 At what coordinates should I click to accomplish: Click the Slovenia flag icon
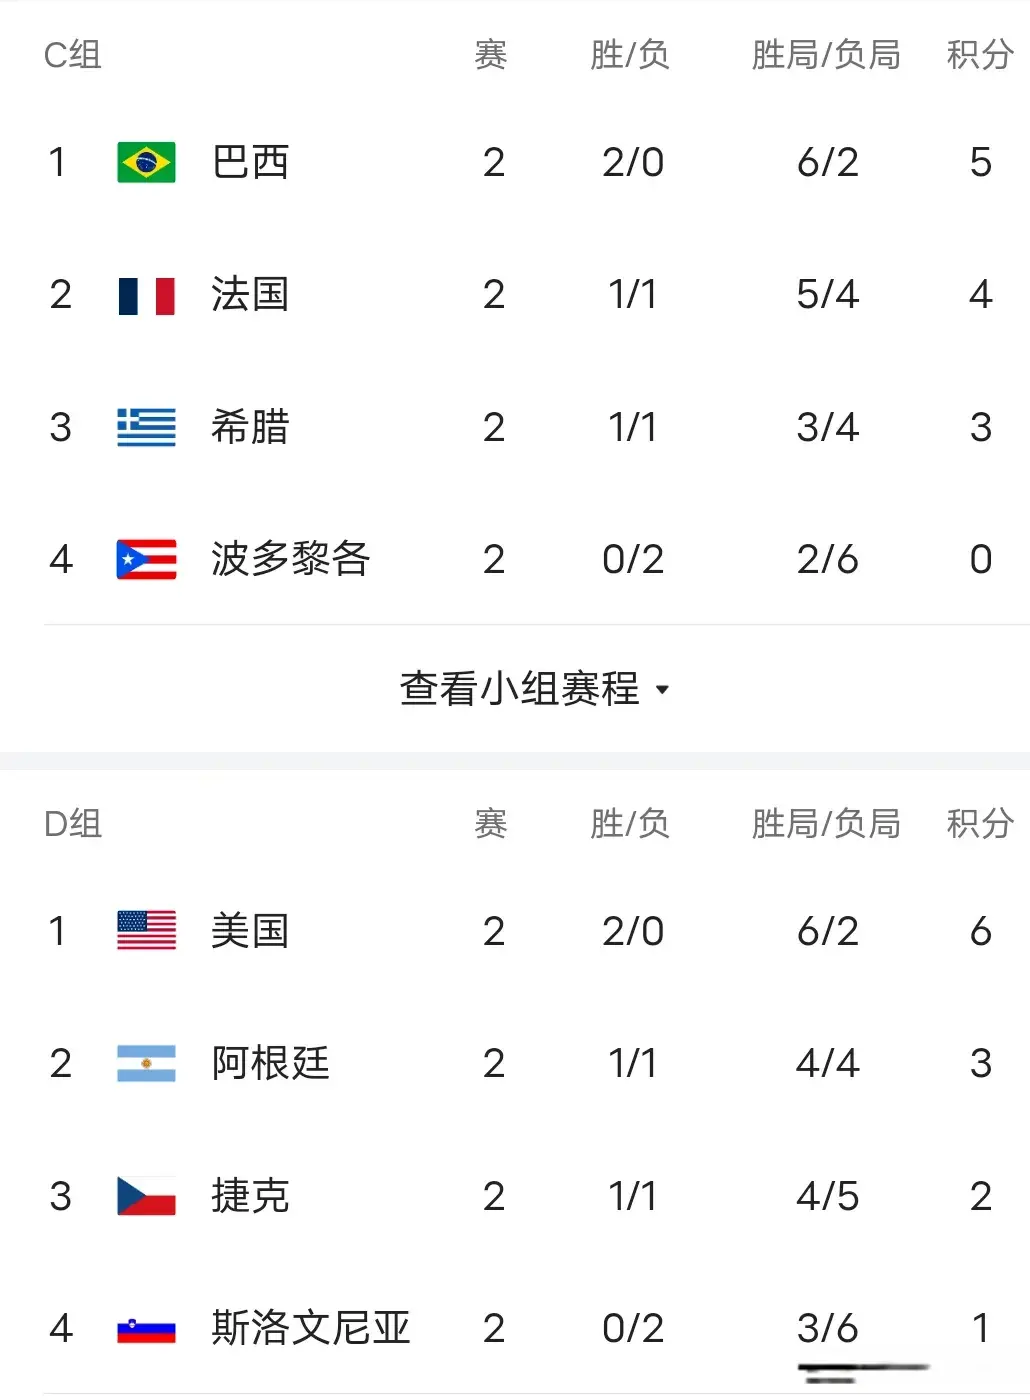146,1329
